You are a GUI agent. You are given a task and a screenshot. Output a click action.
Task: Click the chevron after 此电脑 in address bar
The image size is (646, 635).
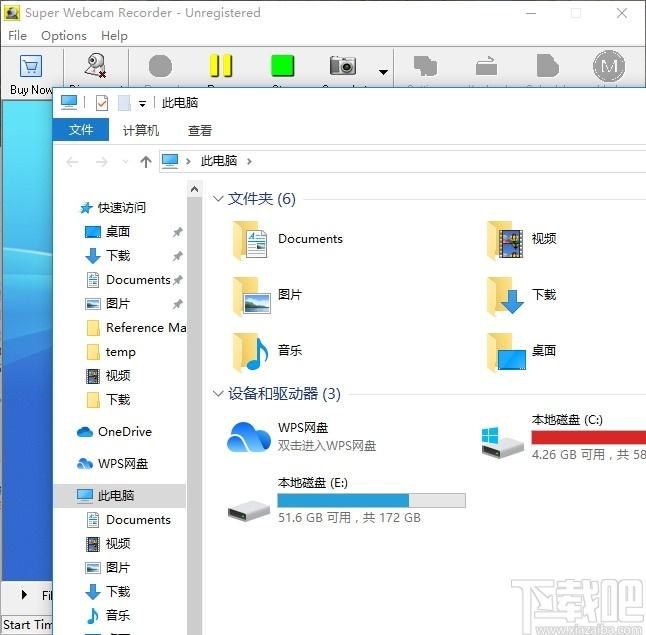[x=249, y=161]
